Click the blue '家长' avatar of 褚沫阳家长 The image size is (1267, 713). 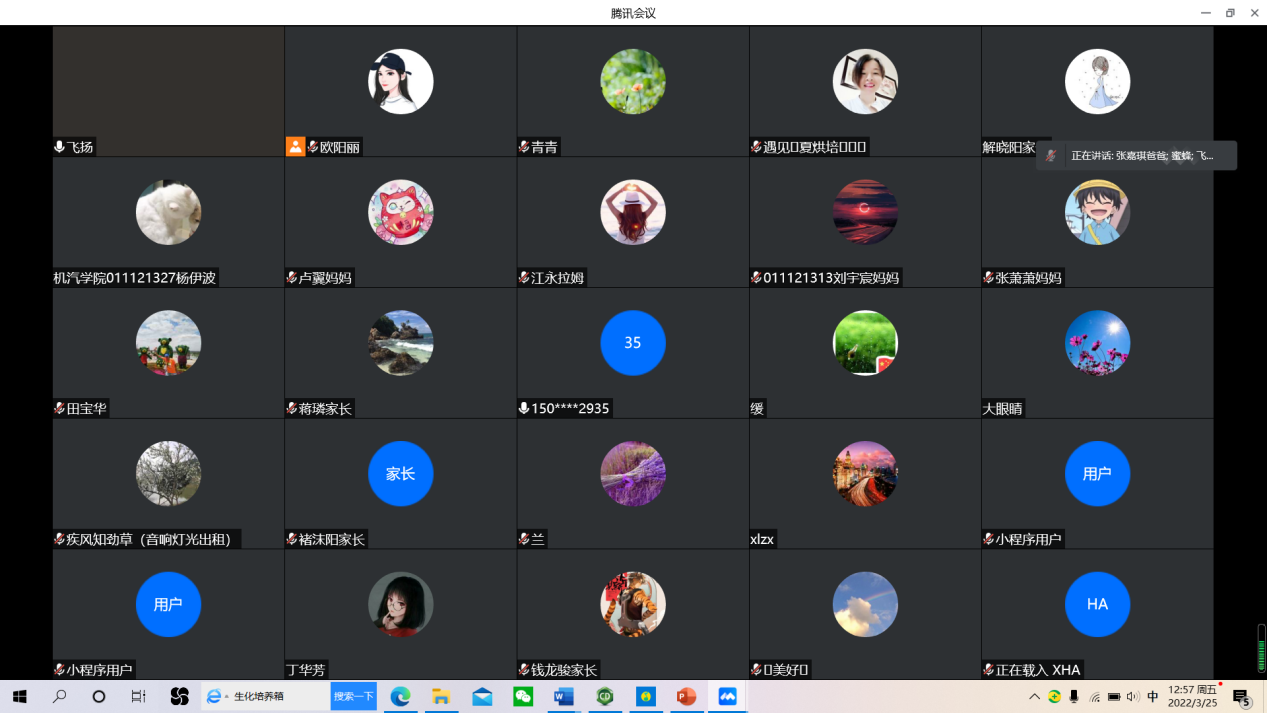[x=400, y=474]
